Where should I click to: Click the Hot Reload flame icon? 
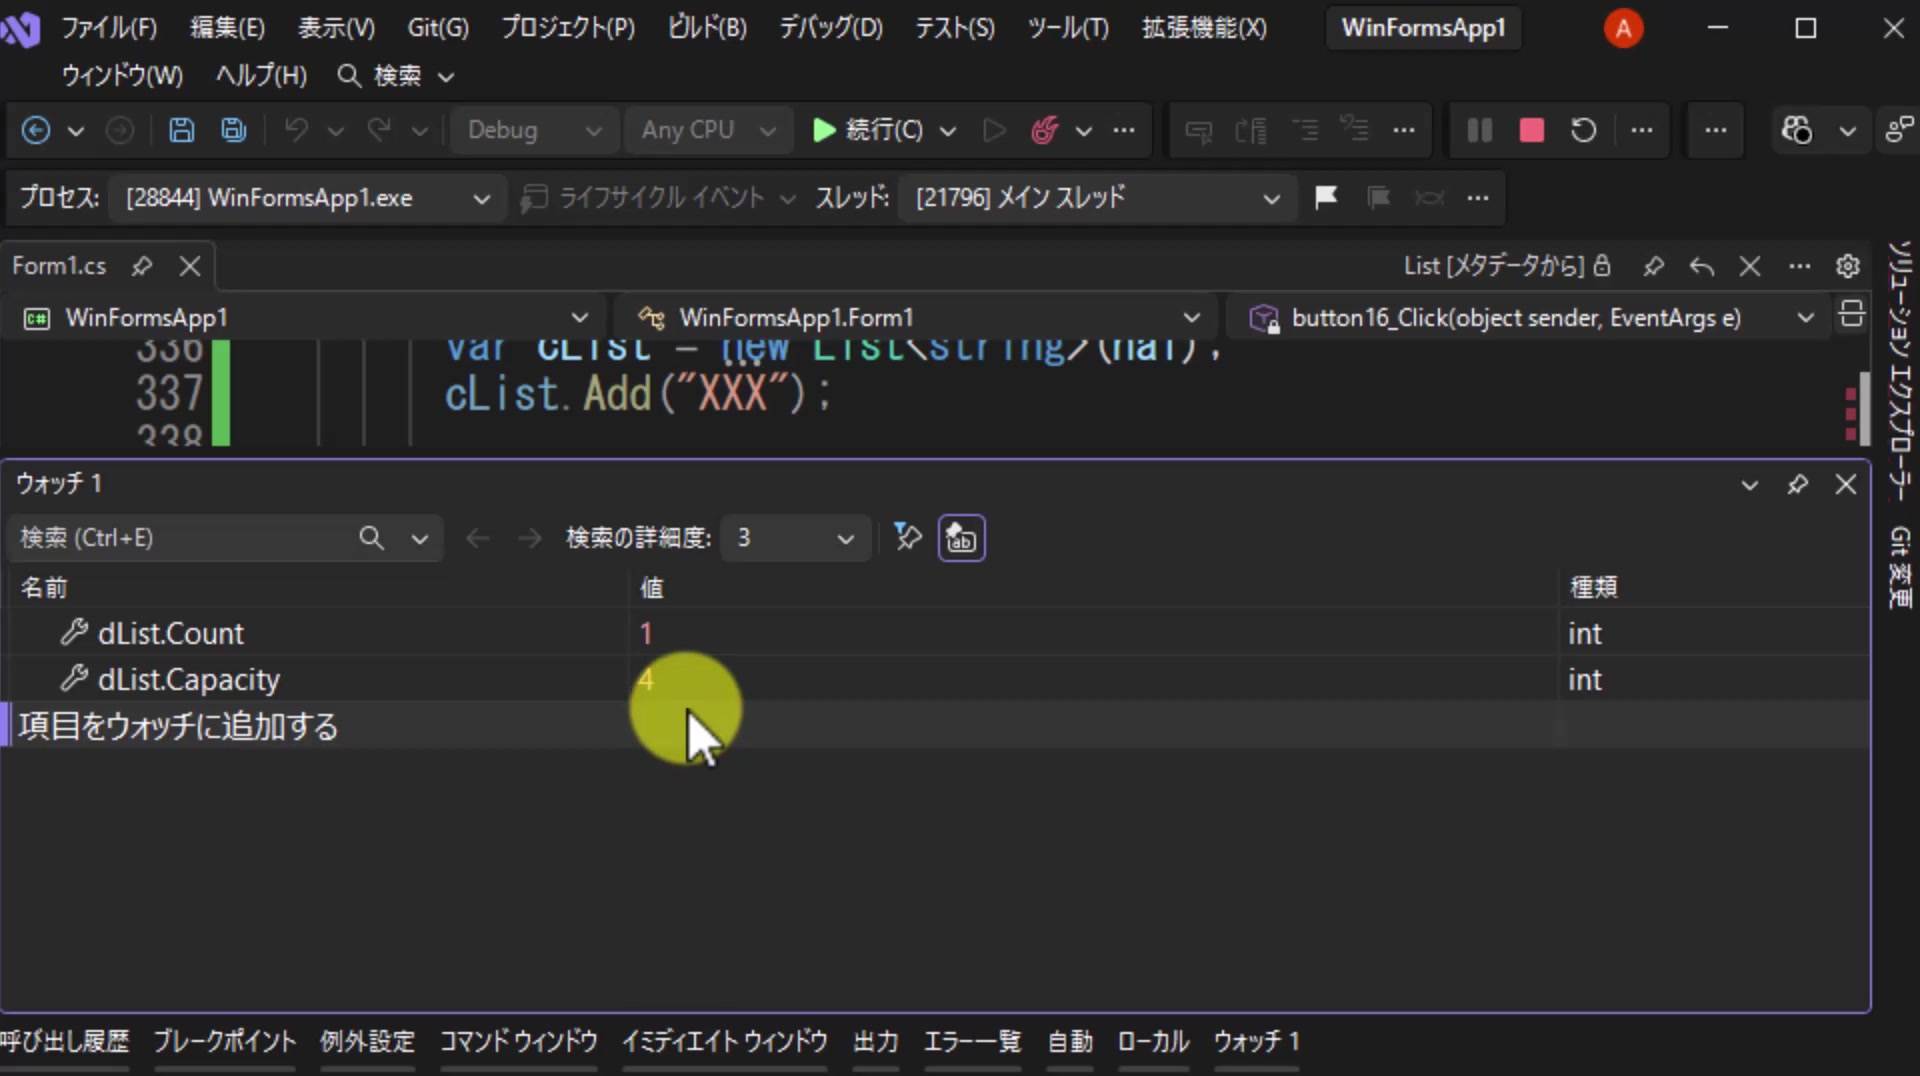point(1045,130)
